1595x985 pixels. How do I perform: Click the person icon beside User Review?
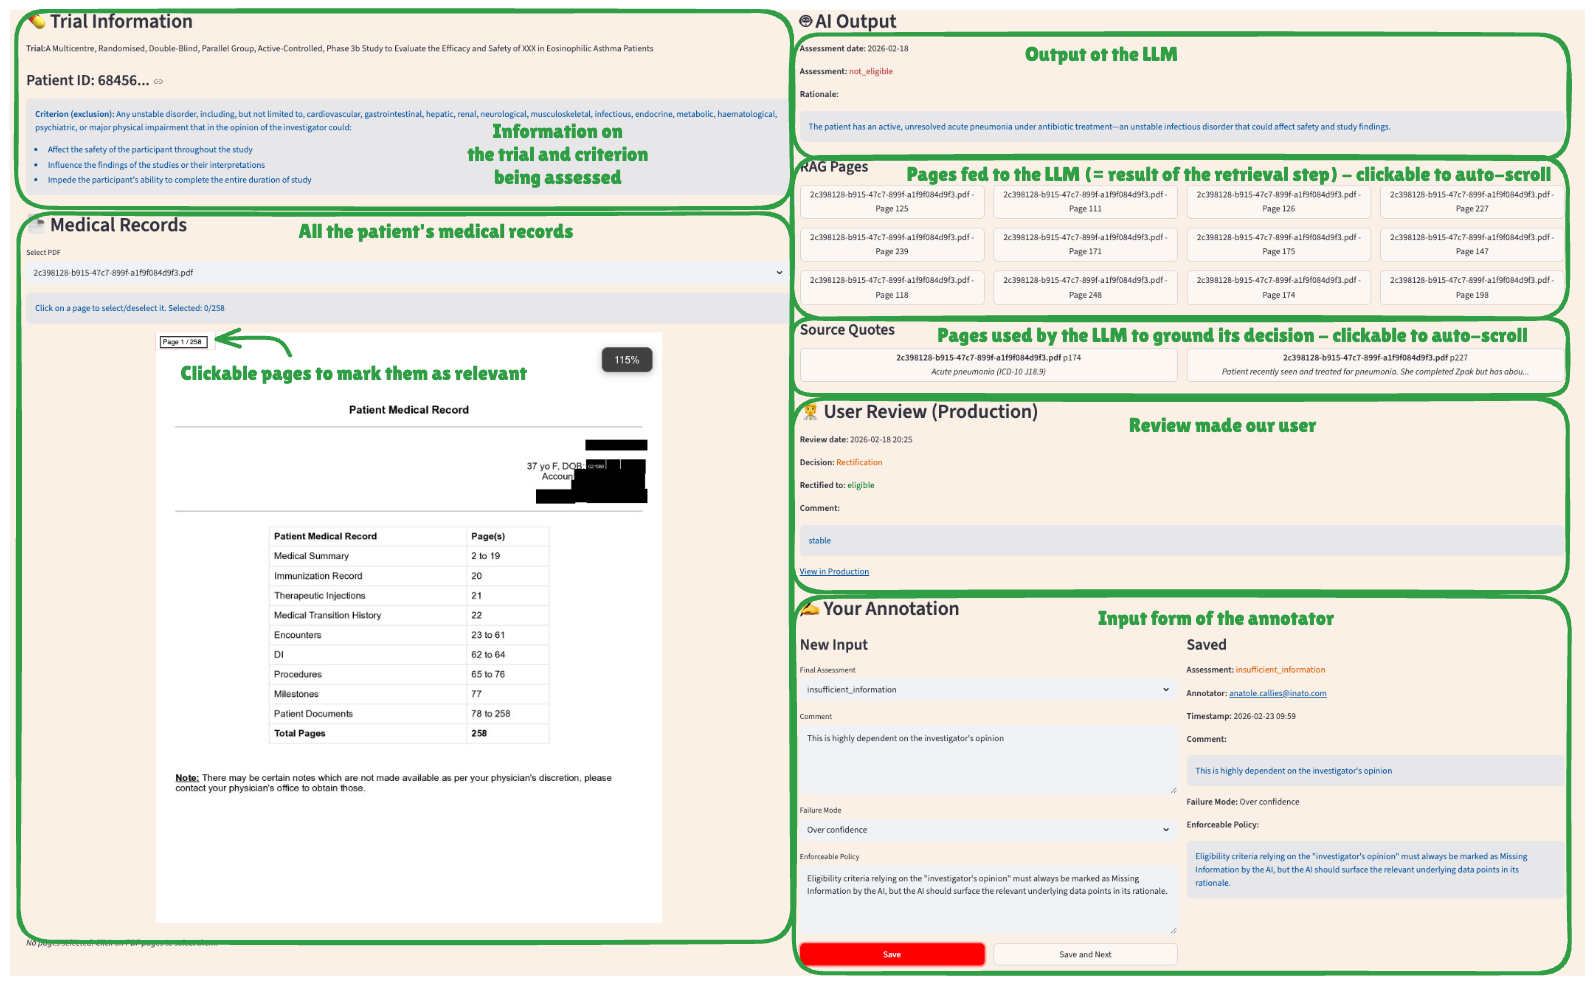[810, 412]
